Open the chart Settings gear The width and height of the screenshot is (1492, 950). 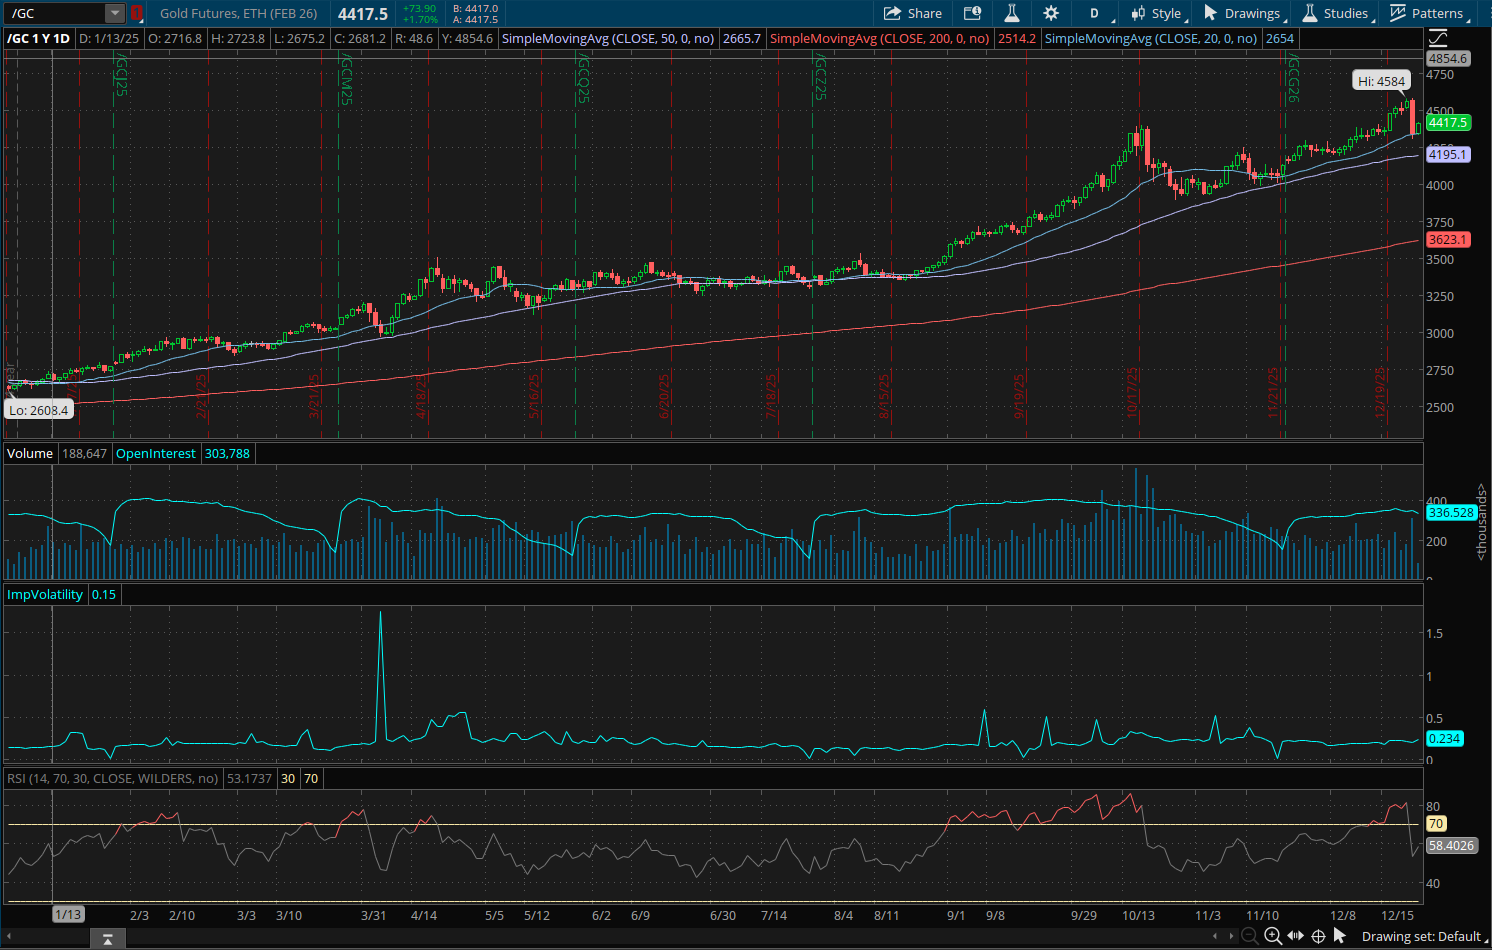pyautogui.click(x=1050, y=13)
